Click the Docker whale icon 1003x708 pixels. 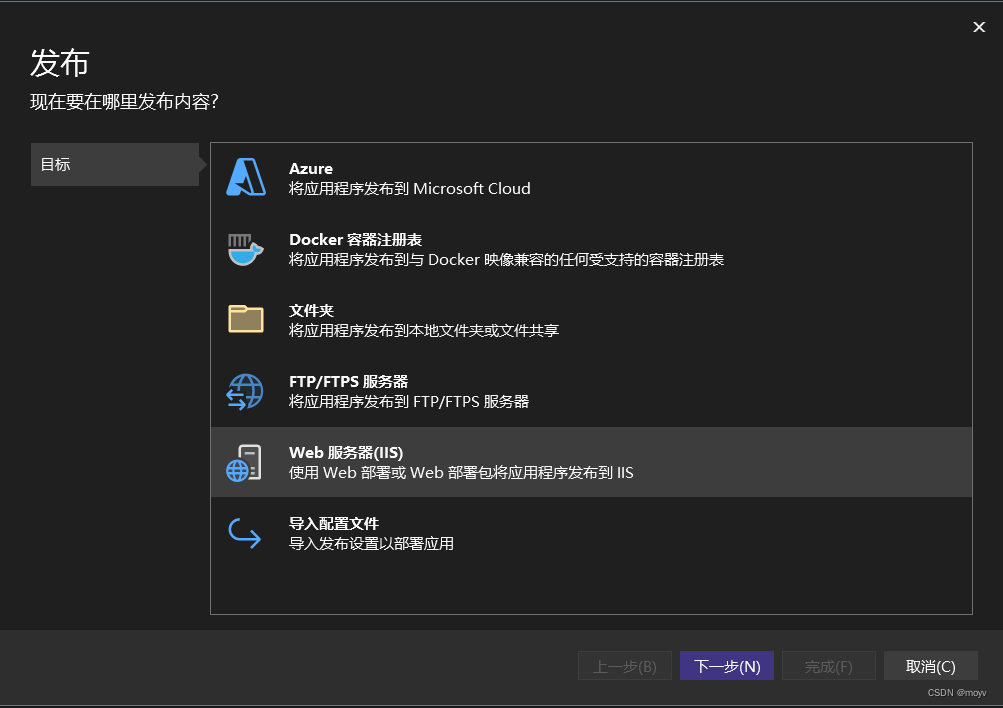pyautogui.click(x=246, y=249)
